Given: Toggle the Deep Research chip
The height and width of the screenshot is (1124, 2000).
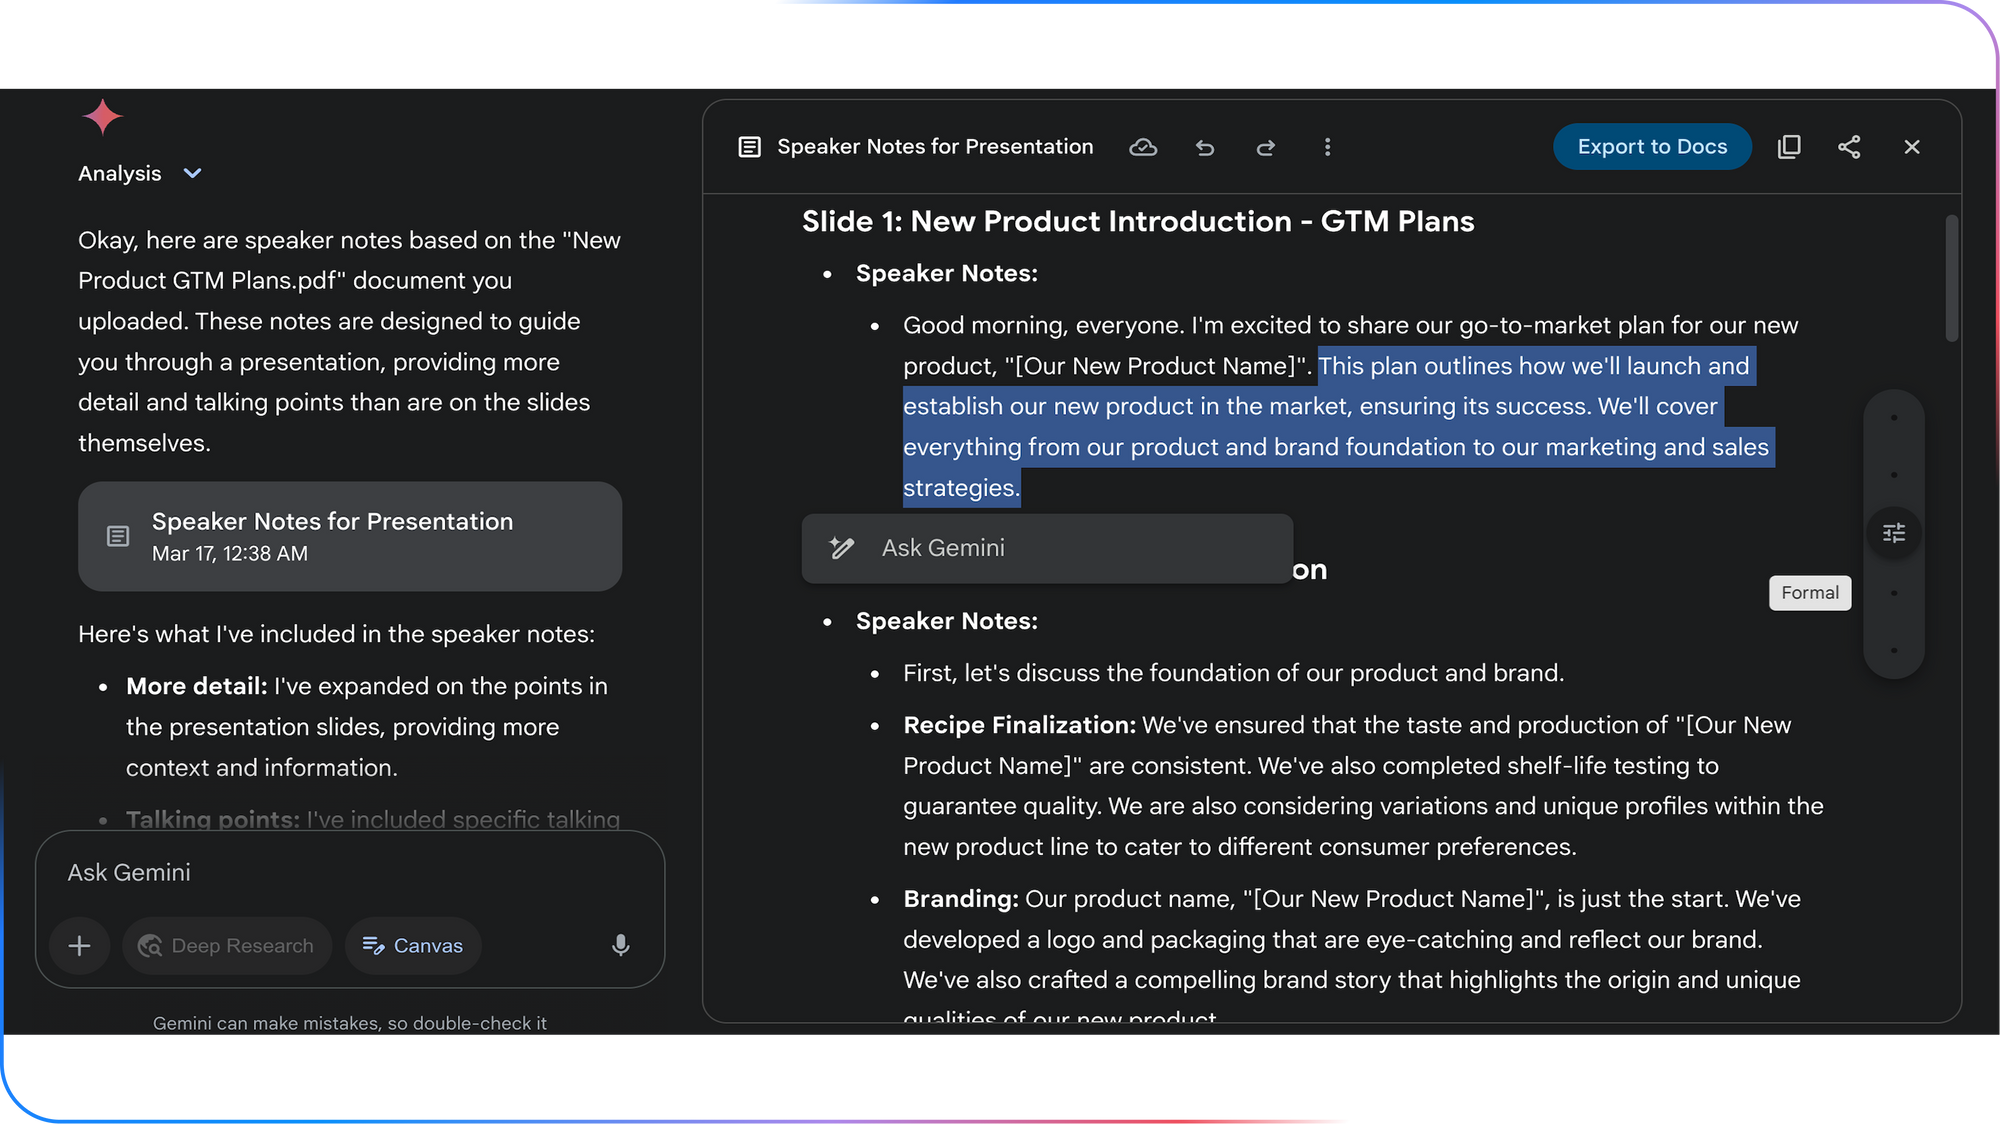Looking at the screenshot, I should (x=227, y=945).
